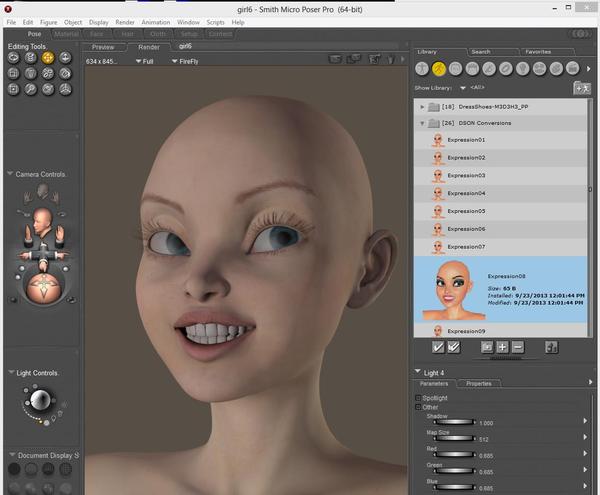Toggle the Other group box
The height and width of the screenshot is (495, 600).
(x=418, y=407)
